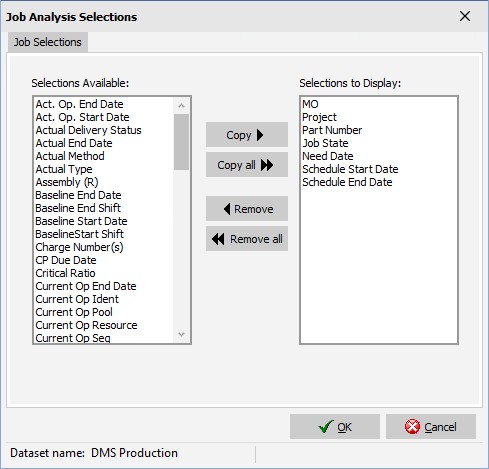Viewport: 489px width, 469px height.
Task: Choose Charge Number(s) from available selections
Action: pyautogui.click(x=79, y=247)
